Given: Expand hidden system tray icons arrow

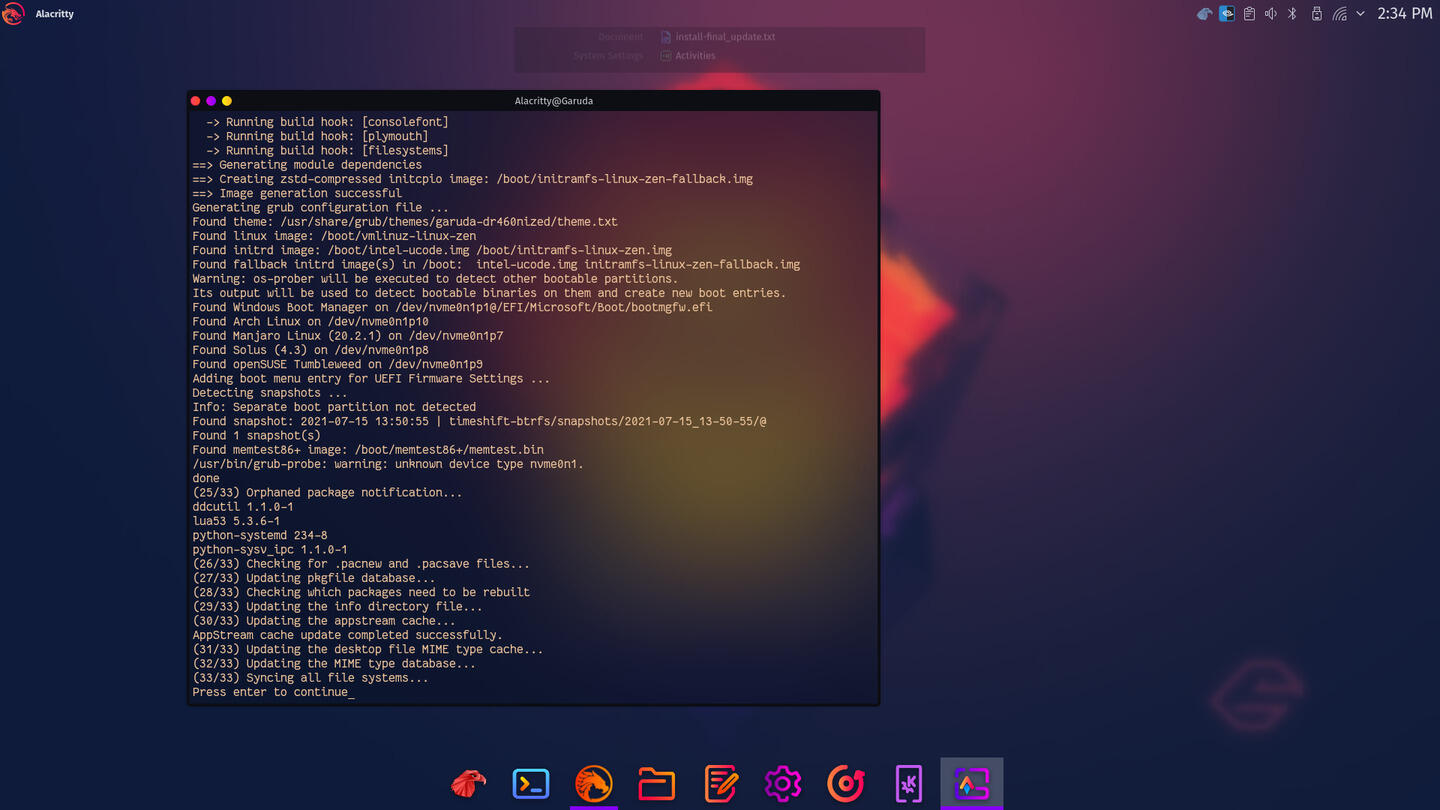Looking at the screenshot, I should coord(1361,14).
